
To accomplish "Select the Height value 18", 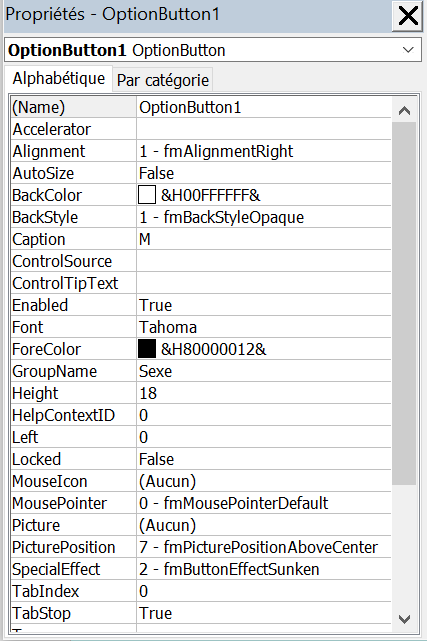I will 264,393.
